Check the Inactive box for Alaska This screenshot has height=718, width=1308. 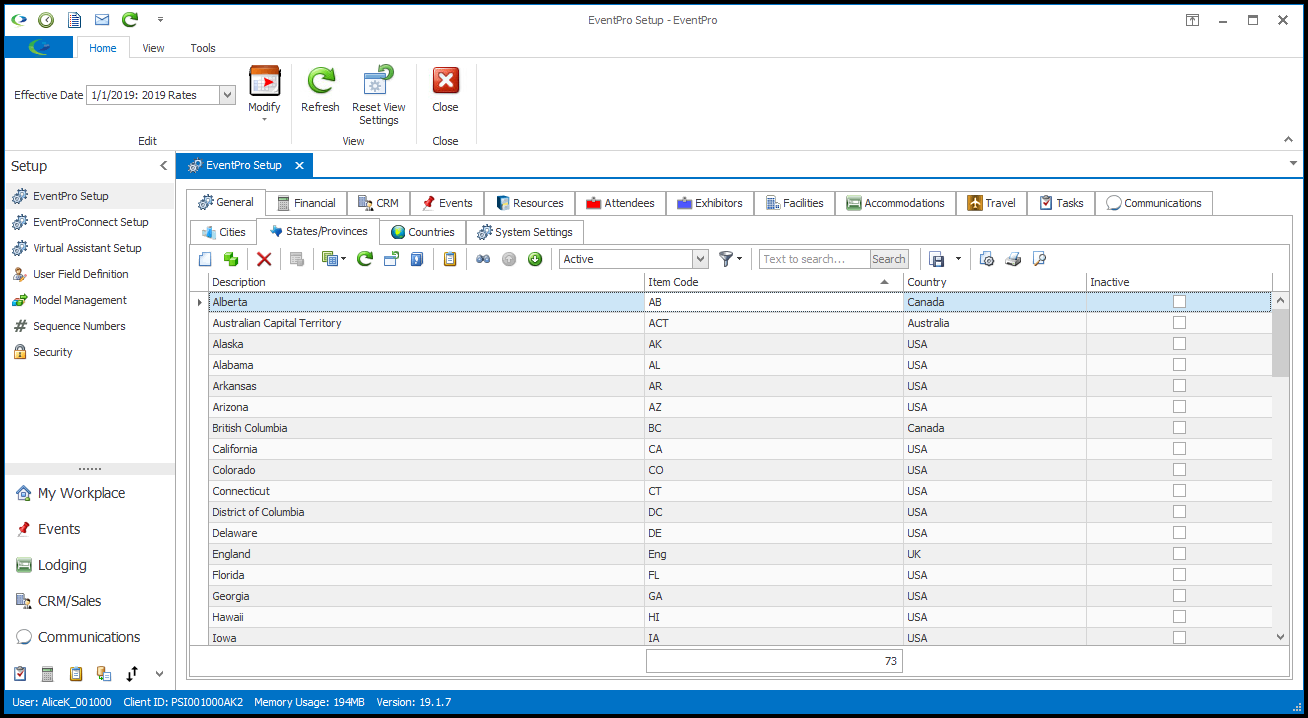(1180, 344)
